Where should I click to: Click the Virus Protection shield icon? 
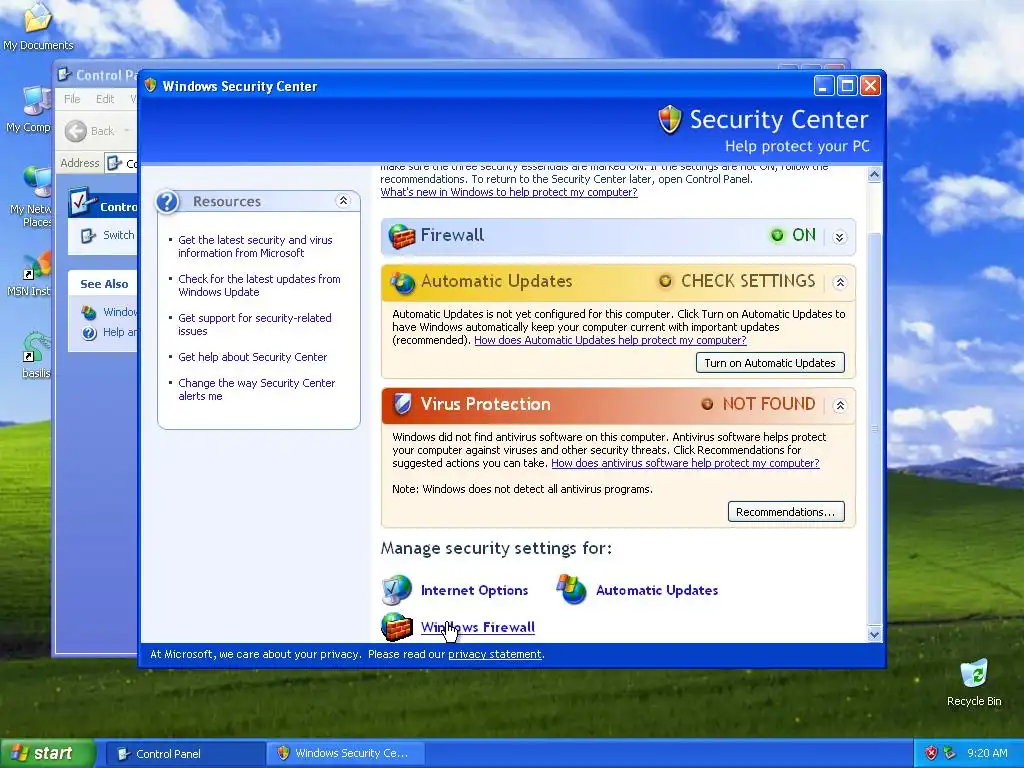[402, 404]
